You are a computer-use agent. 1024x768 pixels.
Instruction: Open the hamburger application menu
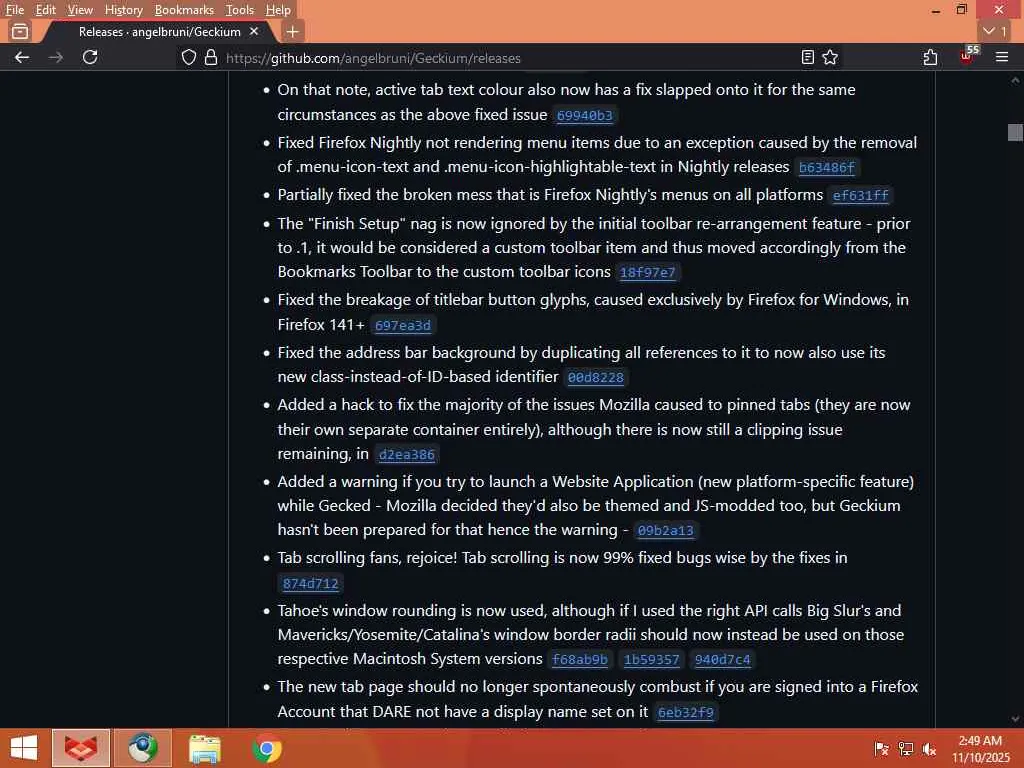1002,57
